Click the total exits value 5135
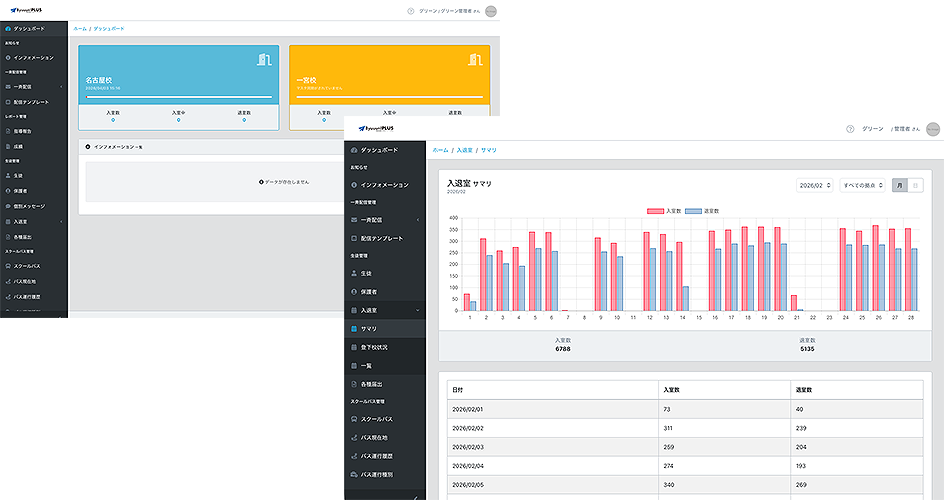Viewport: 944px width, 500px height. (807, 349)
